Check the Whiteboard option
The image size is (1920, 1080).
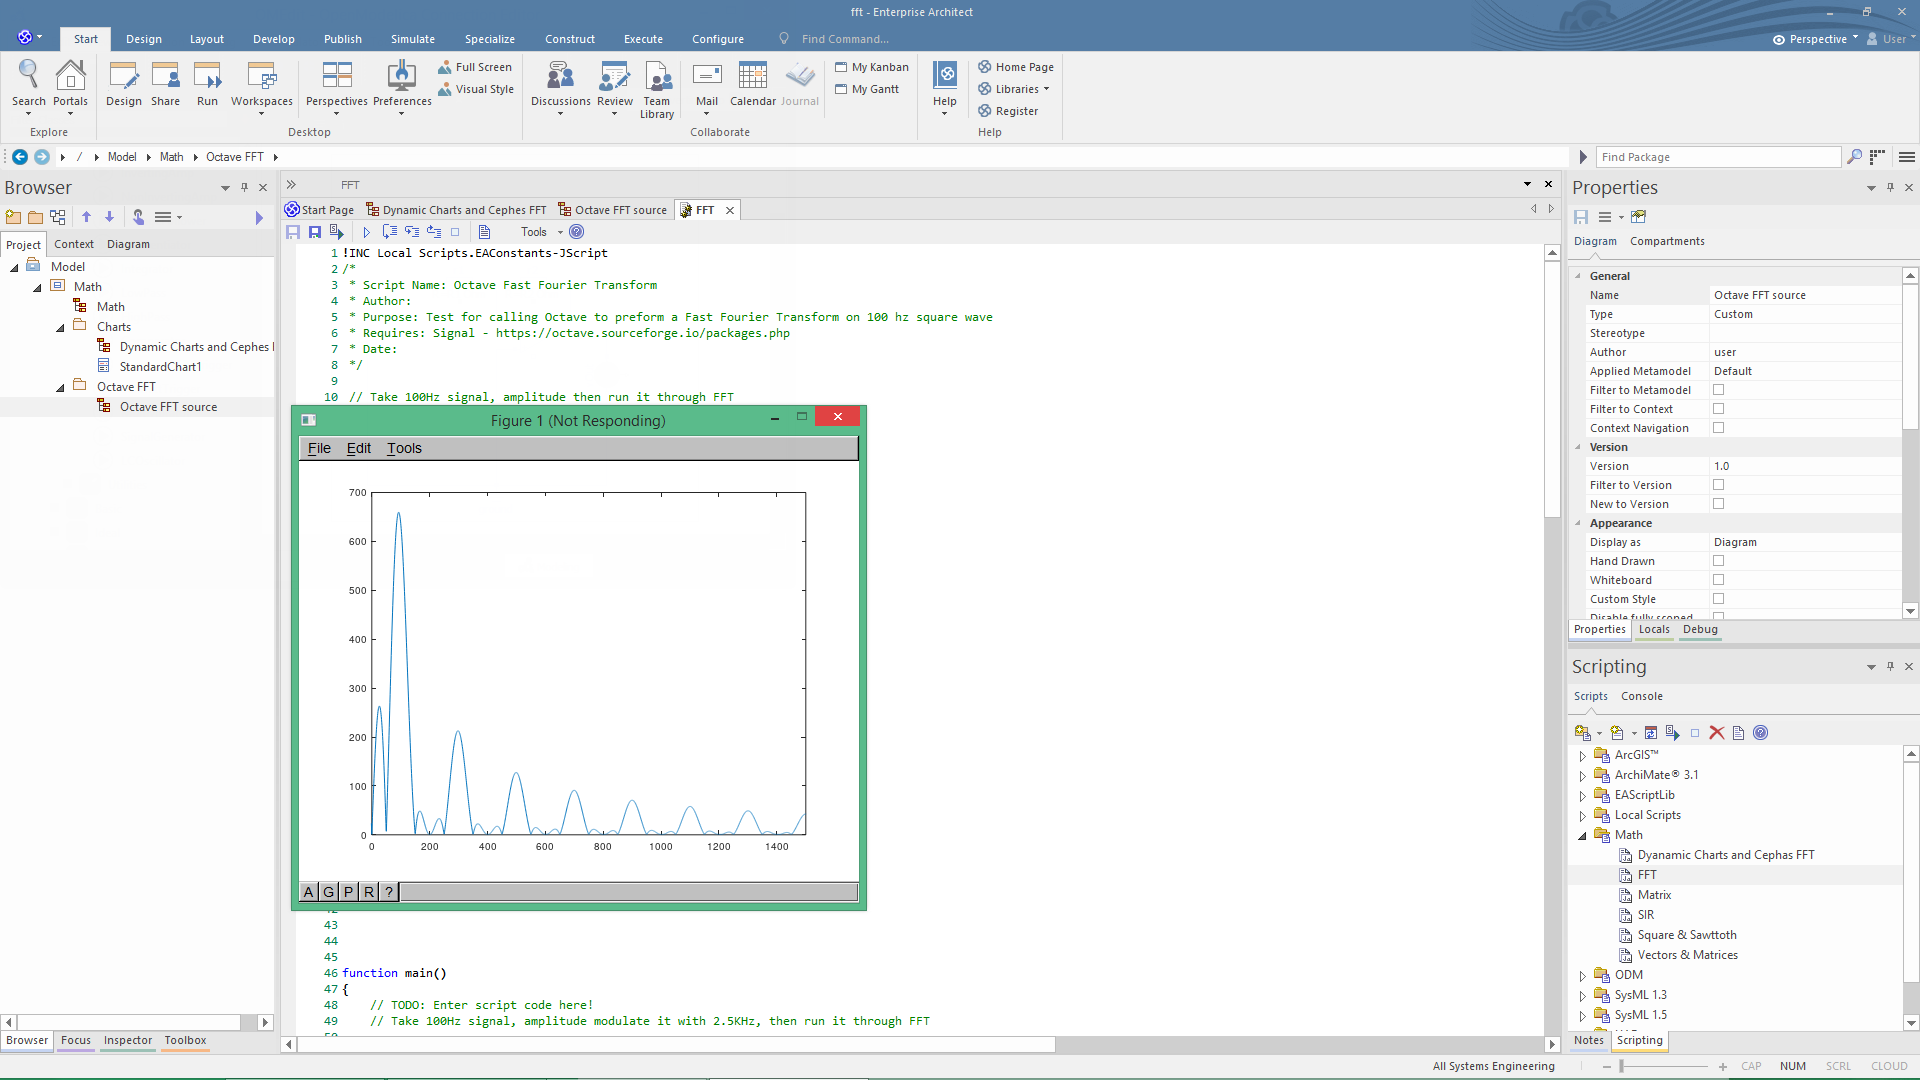(1718, 580)
